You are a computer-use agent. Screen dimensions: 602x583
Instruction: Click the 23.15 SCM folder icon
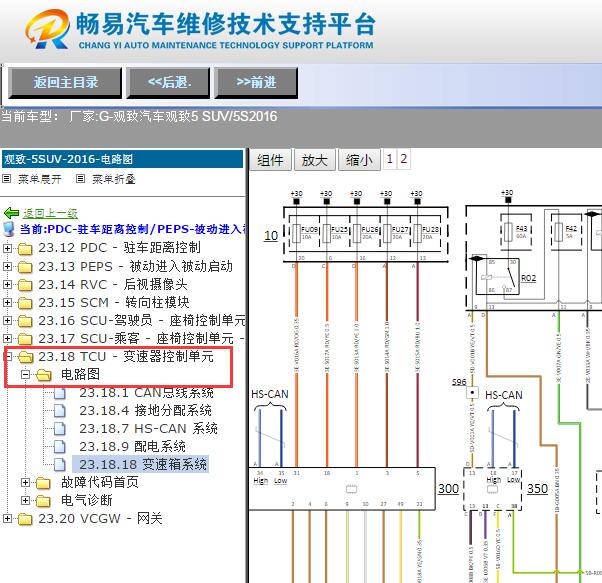click(25, 303)
